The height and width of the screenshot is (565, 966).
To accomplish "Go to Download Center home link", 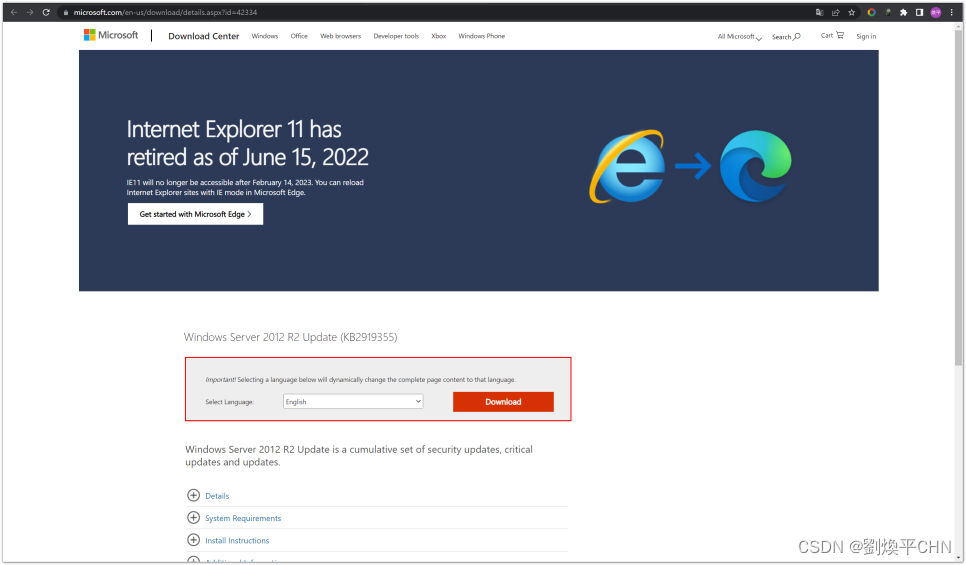I will (x=203, y=36).
